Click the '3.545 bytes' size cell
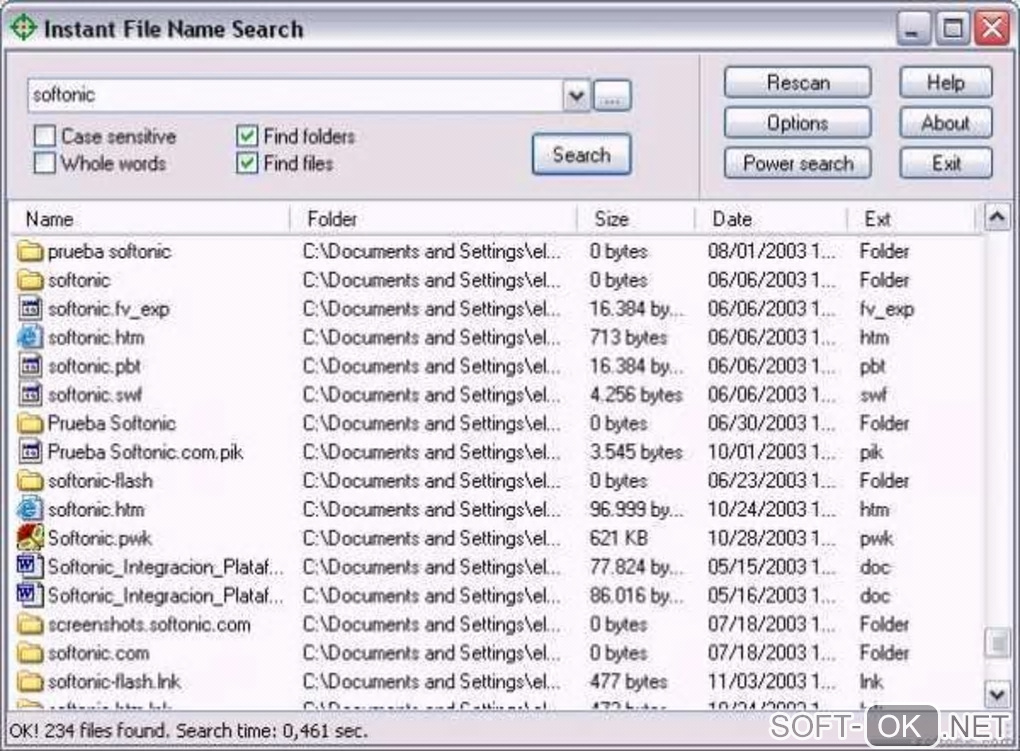The height and width of the screenshot is (751, 1020). 636,452
